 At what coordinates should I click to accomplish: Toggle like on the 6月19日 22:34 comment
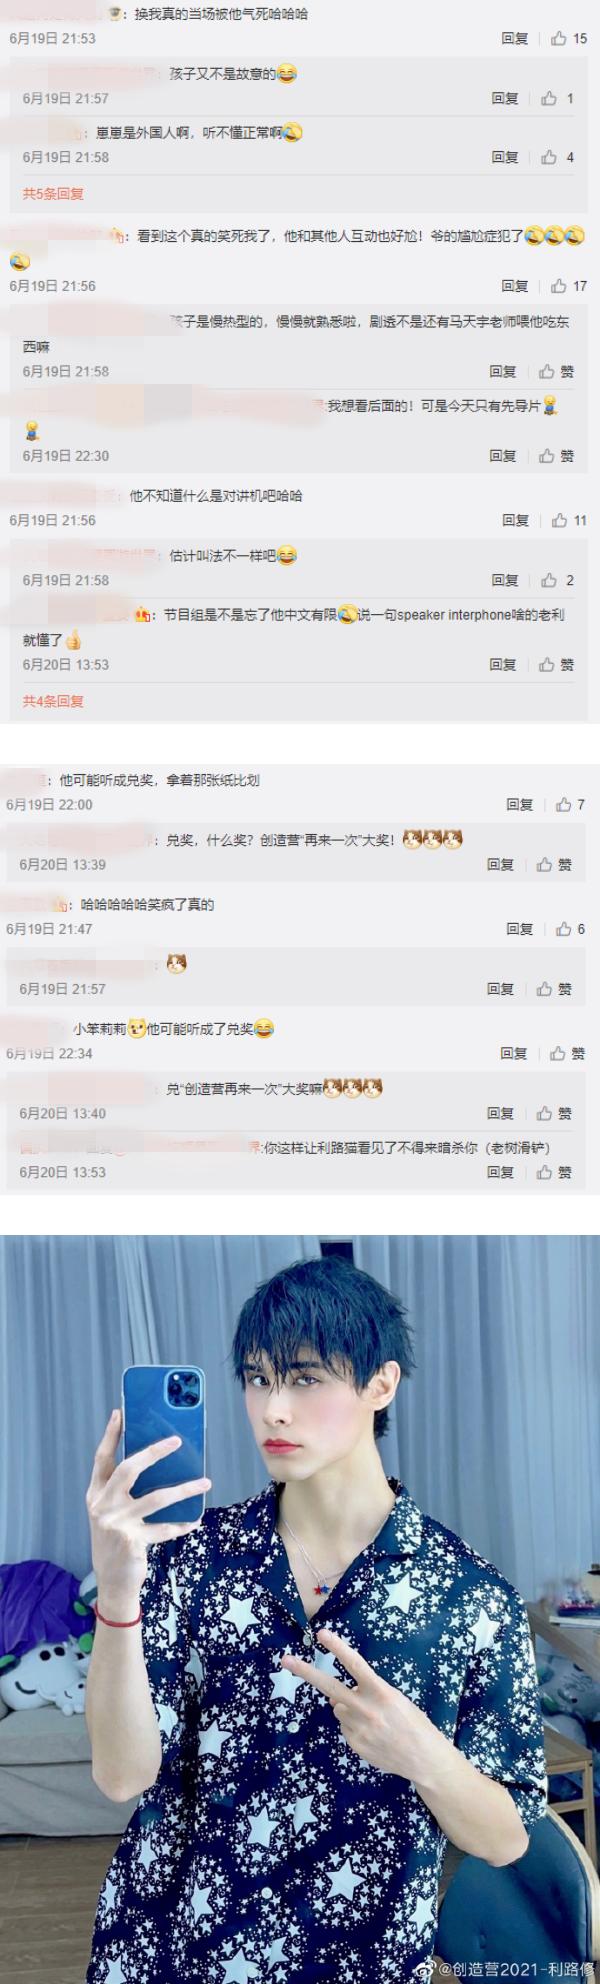(x=567, y=1053)
